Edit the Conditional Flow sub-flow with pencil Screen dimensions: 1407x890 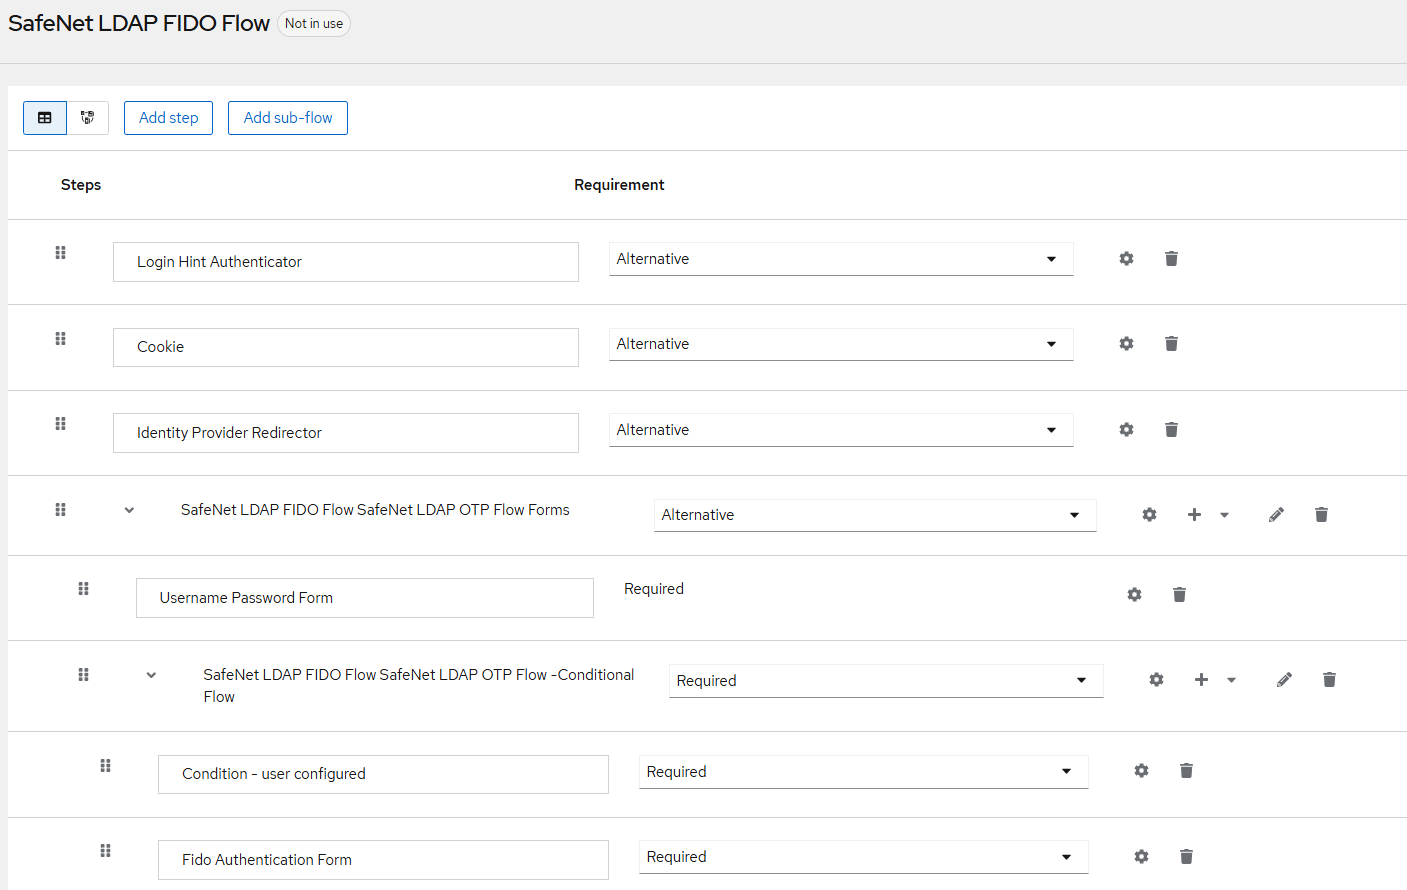click(1284, 680)
